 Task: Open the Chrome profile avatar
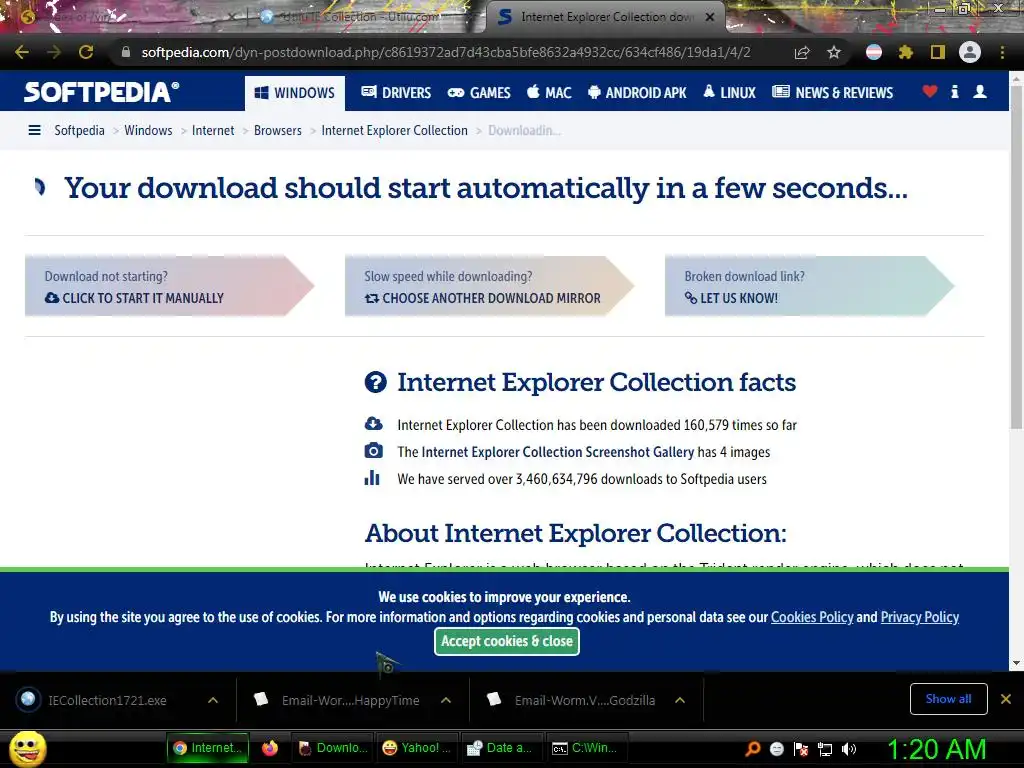coord(970,52)
